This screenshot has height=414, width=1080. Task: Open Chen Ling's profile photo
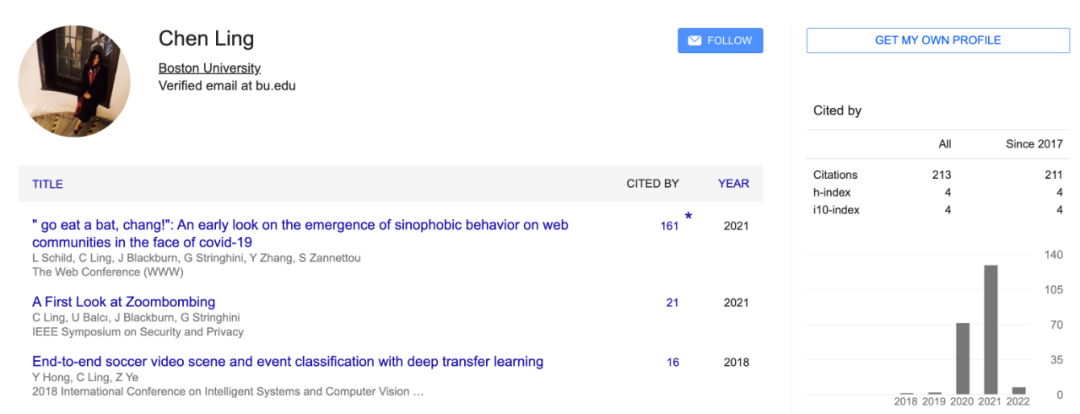click(x=74, y=82)
